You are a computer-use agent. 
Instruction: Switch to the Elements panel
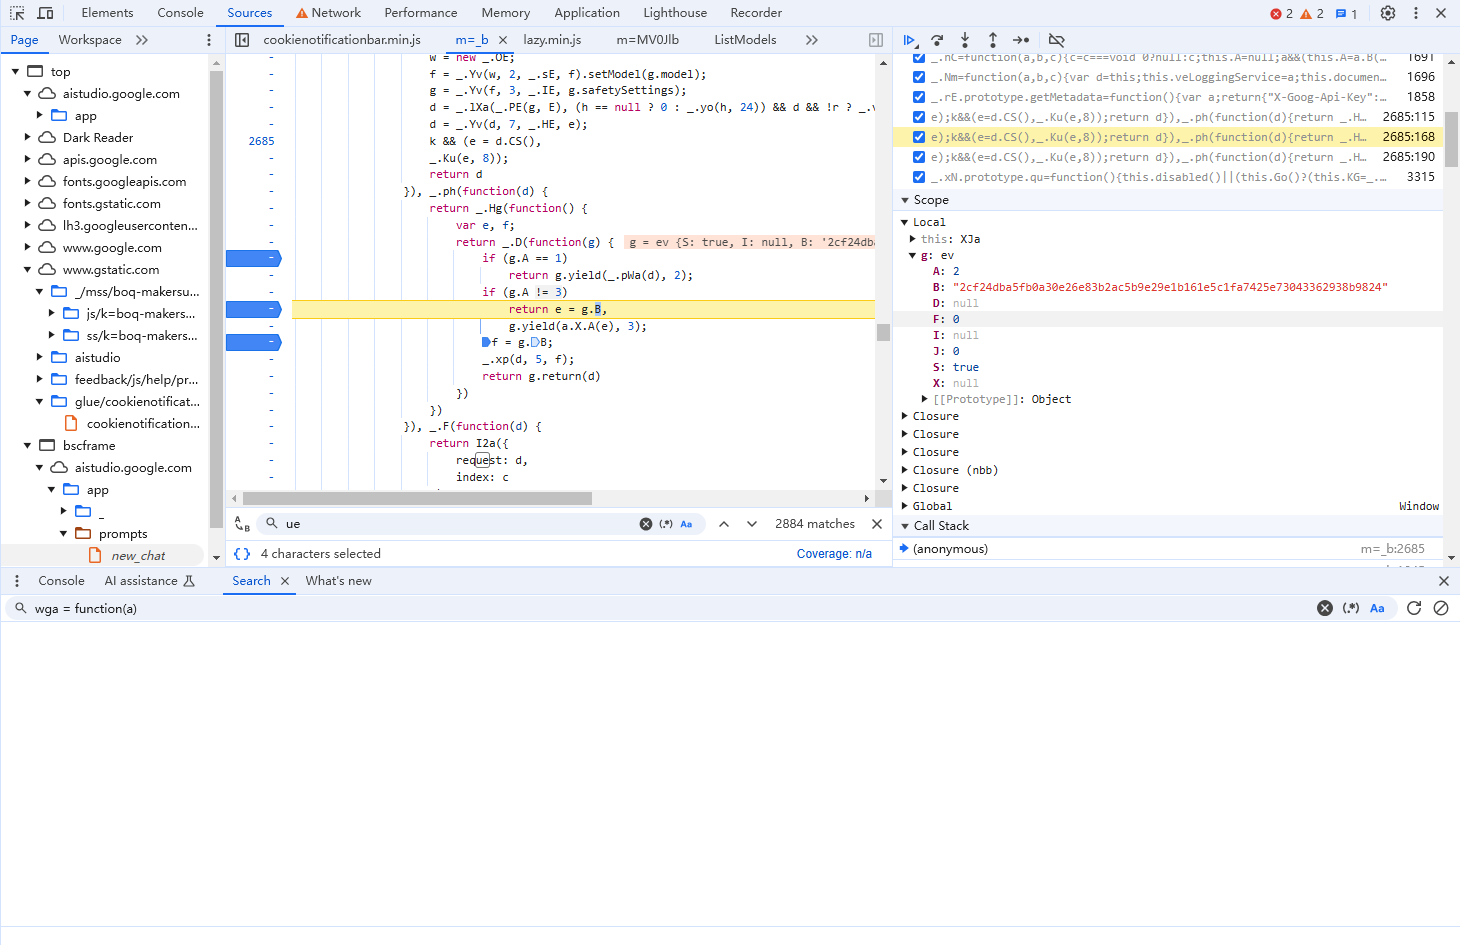click(107, 13)
